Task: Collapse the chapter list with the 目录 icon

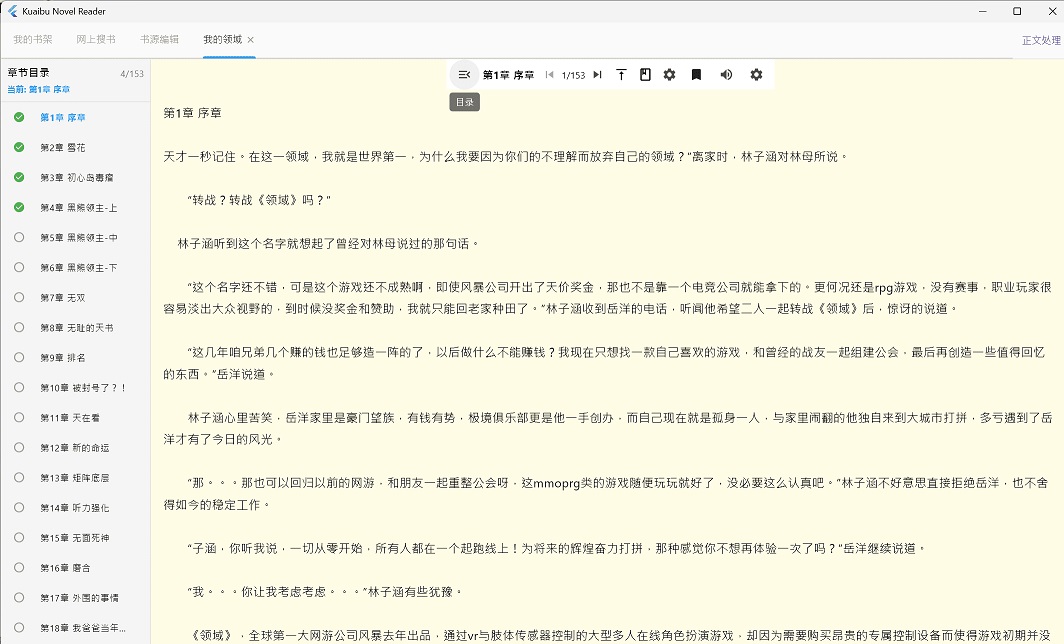Action: coord(464,75)
